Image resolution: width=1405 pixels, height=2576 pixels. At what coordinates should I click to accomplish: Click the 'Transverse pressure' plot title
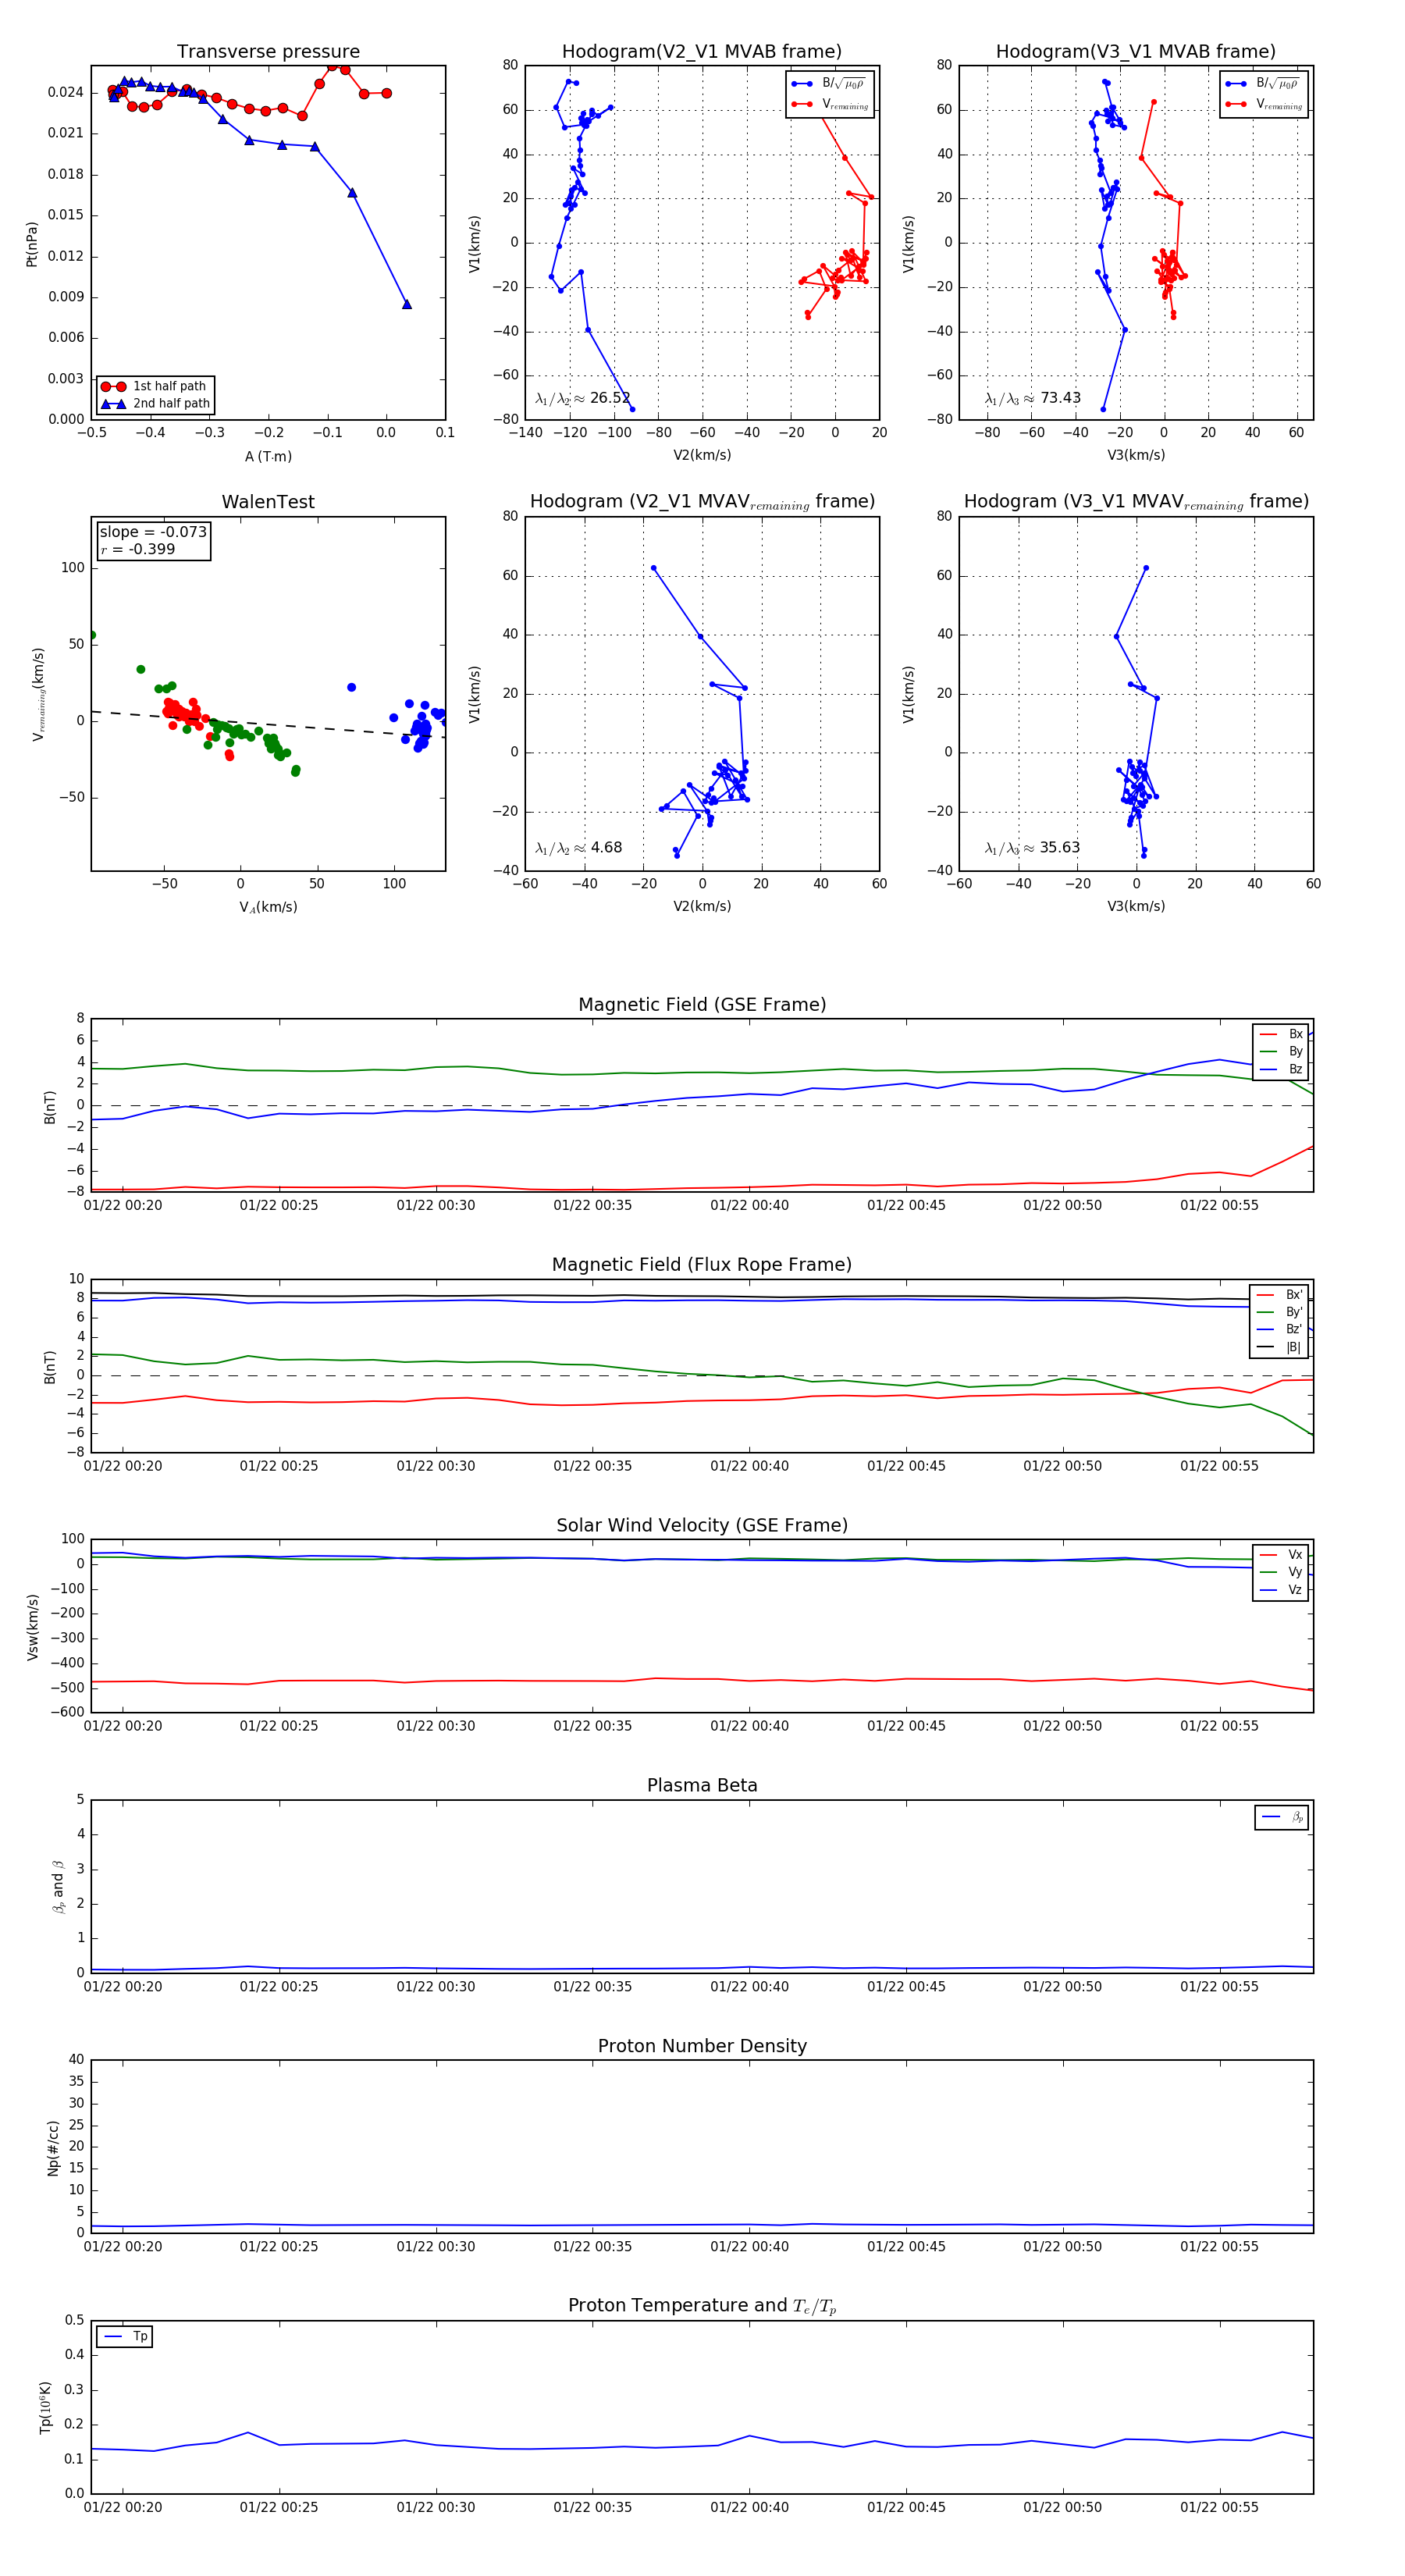point(268,51)
